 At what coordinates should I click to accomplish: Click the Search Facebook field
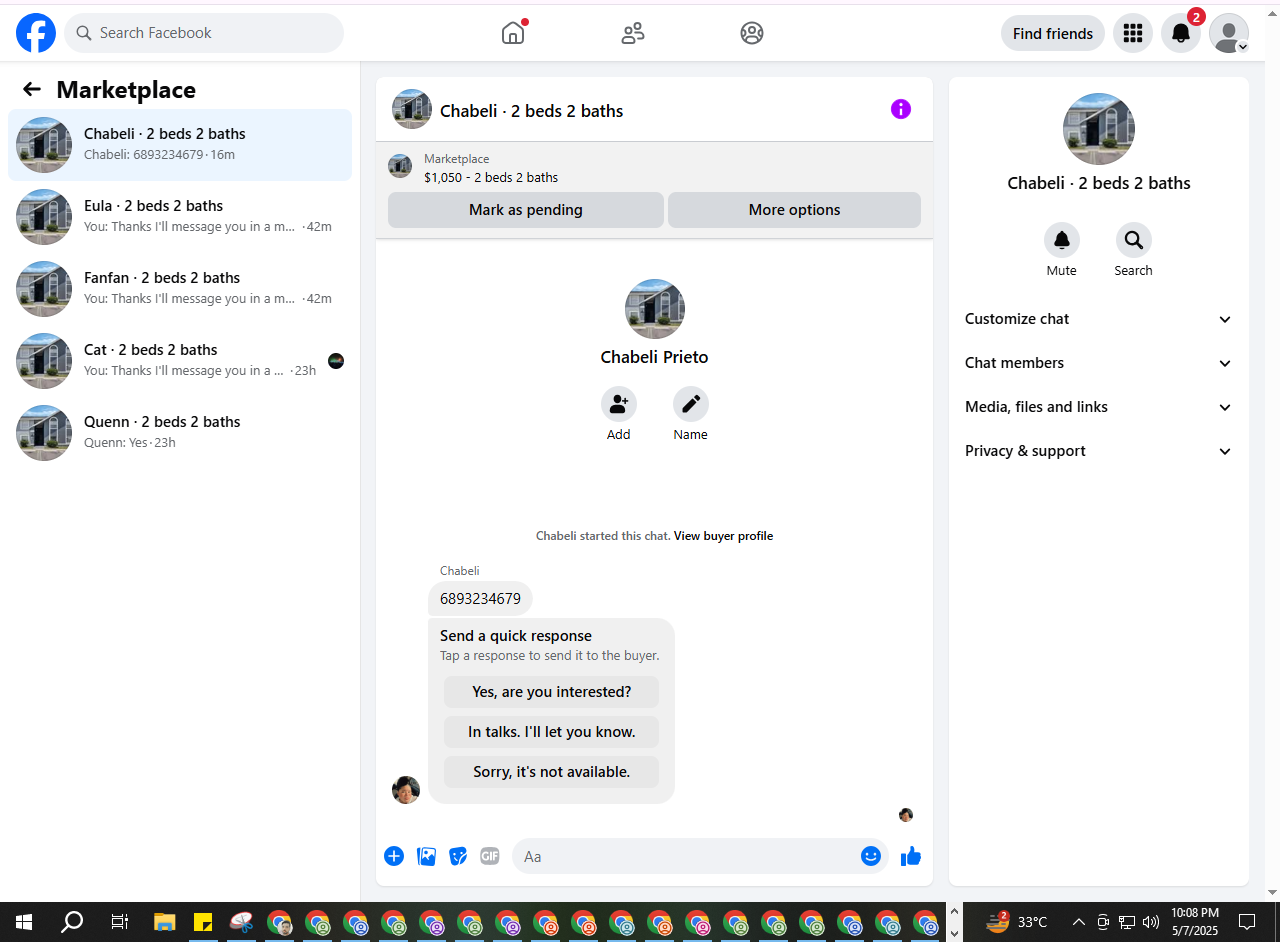[204, 33]
